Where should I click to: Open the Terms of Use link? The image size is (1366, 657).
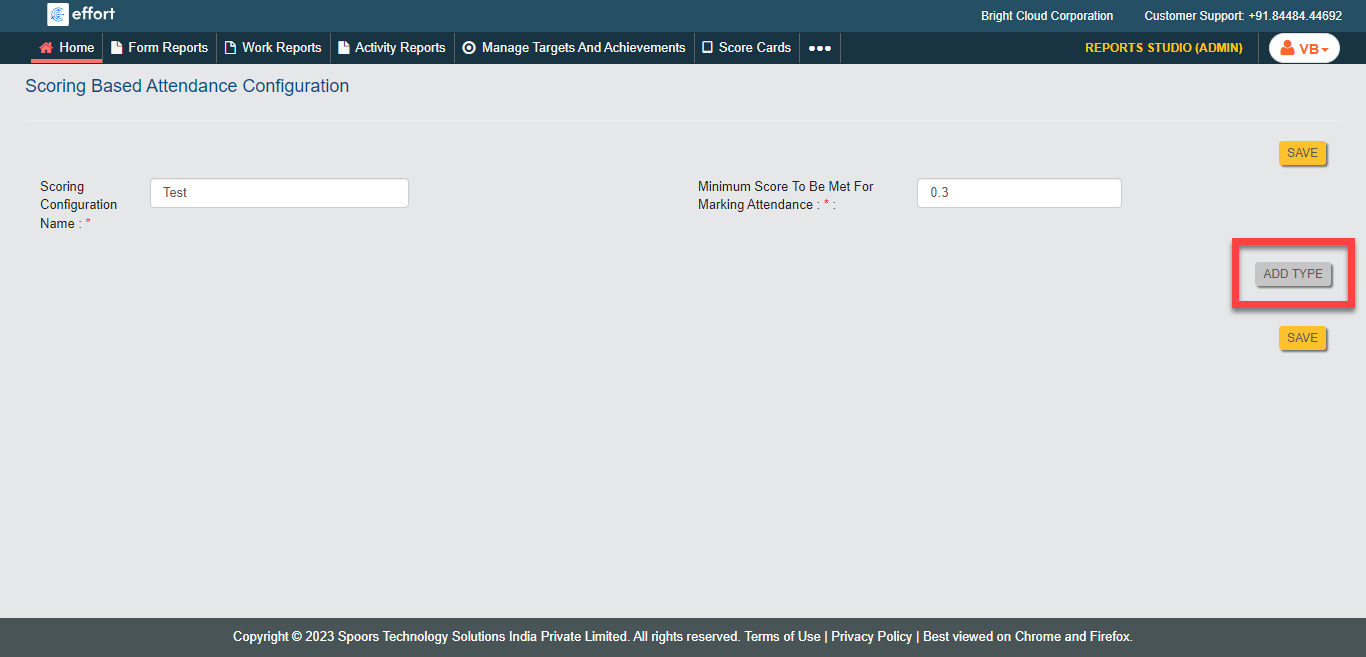(782, 637)
